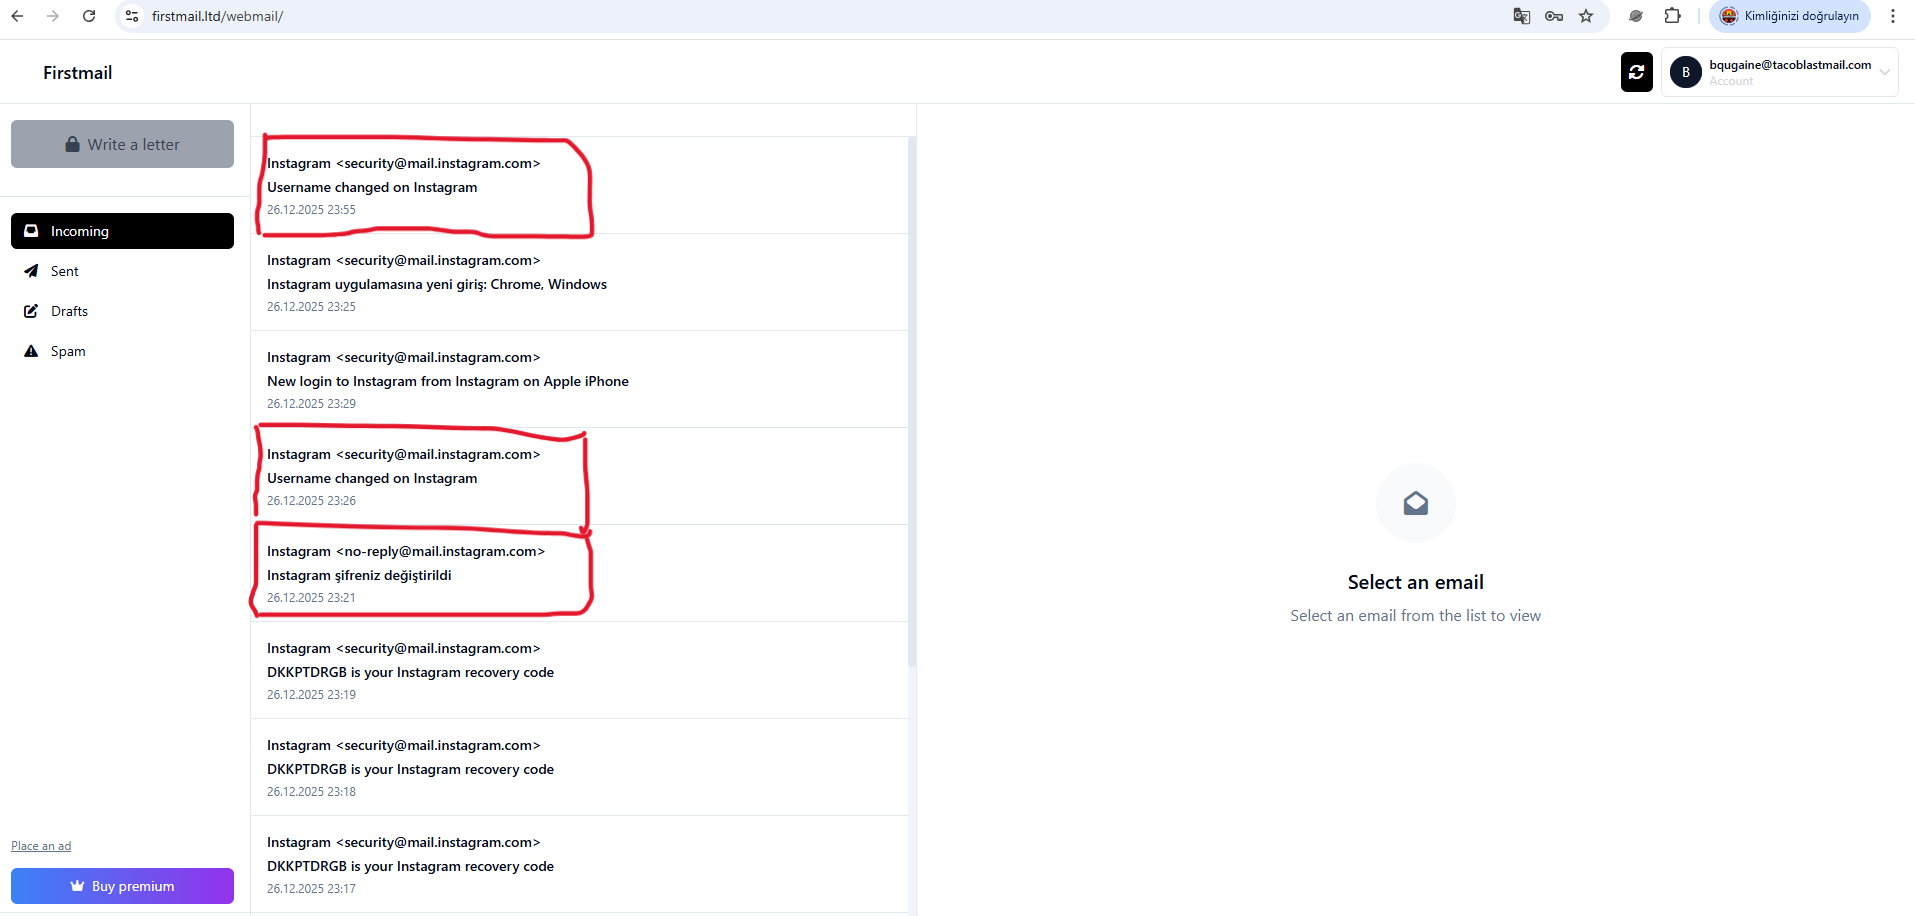
Task: Open the Username changed email from 23:26
Action: [579, 476]
